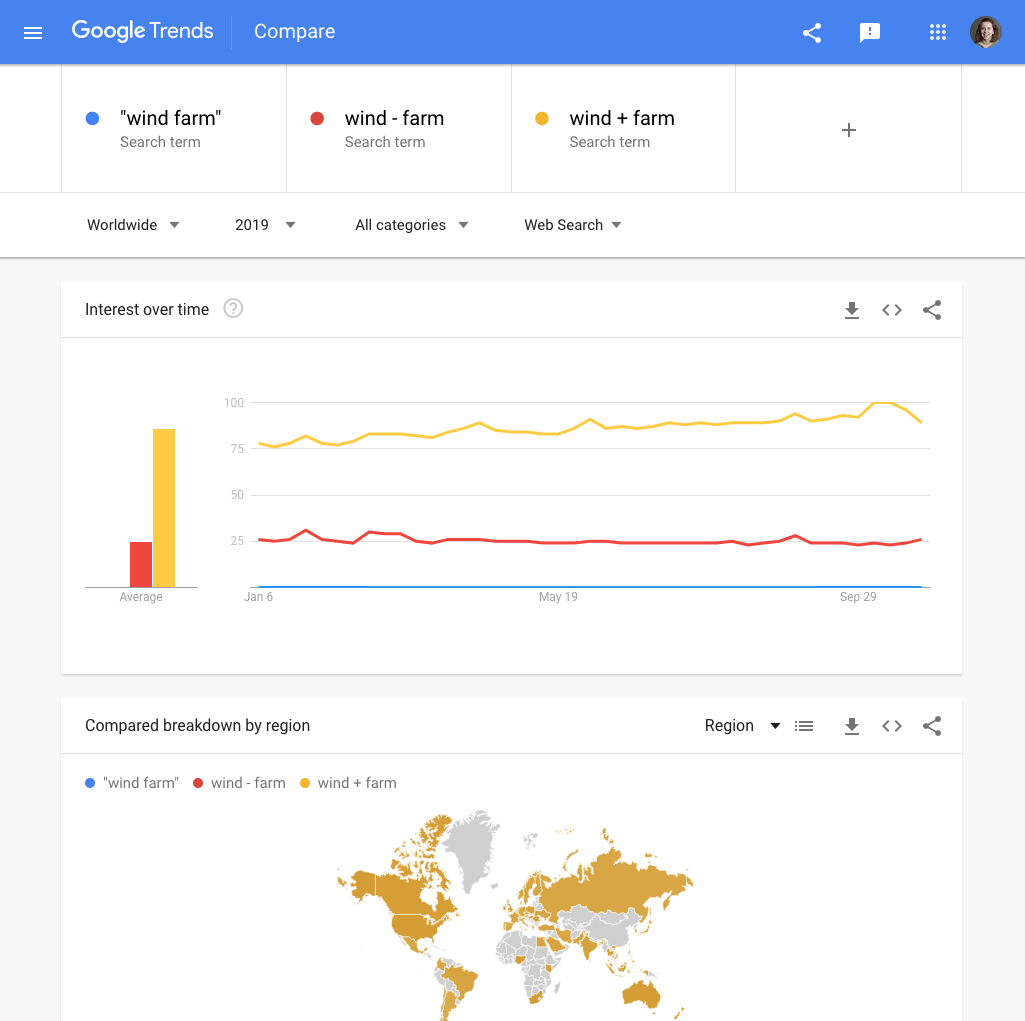1025x1021 pixels.
Task: Open the send feedback icon
Action: point(869,33)
